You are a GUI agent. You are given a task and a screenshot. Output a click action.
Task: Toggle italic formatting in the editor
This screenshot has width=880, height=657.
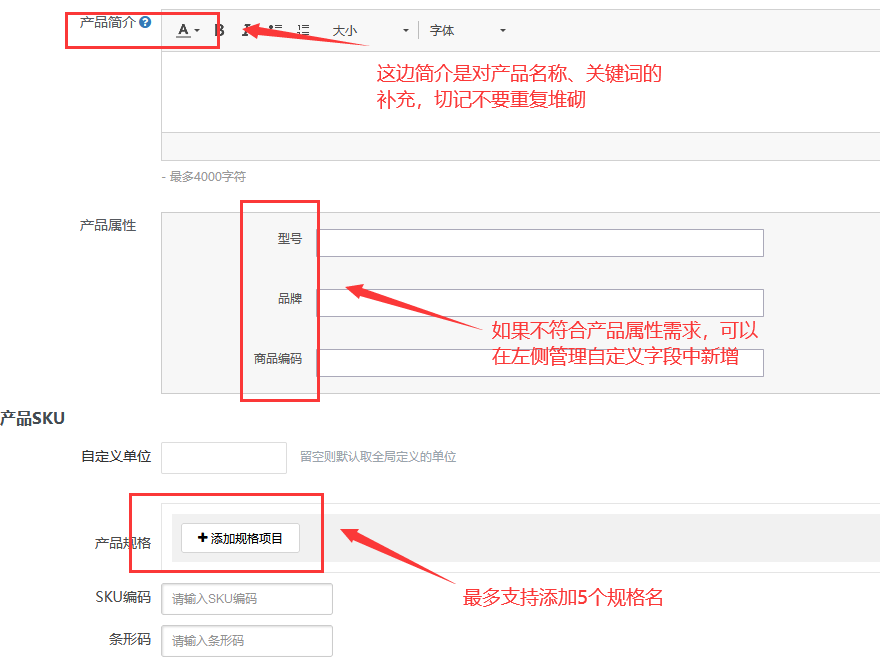coord(246,30)
